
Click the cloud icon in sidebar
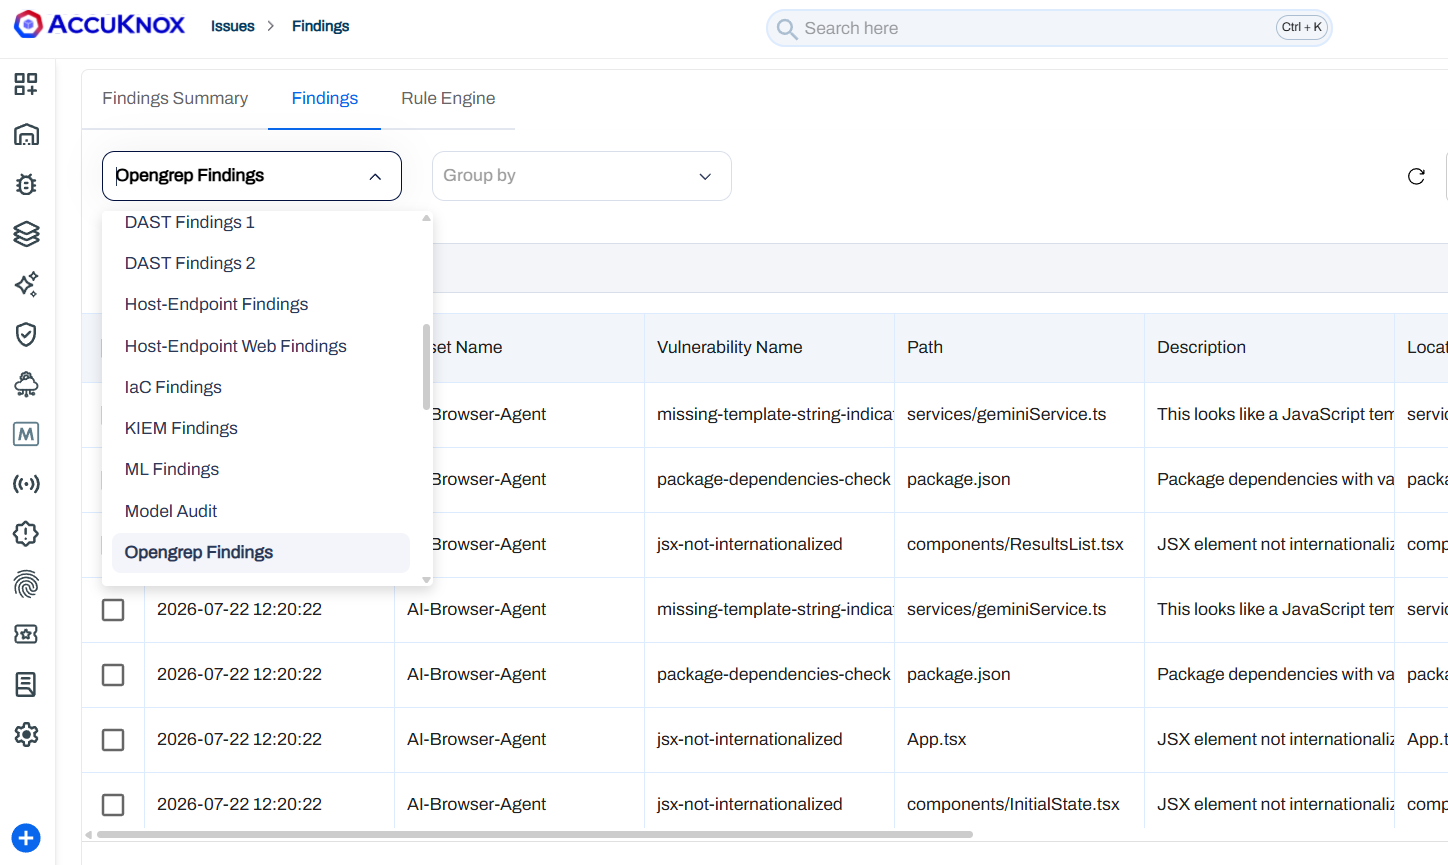point(26,384)
